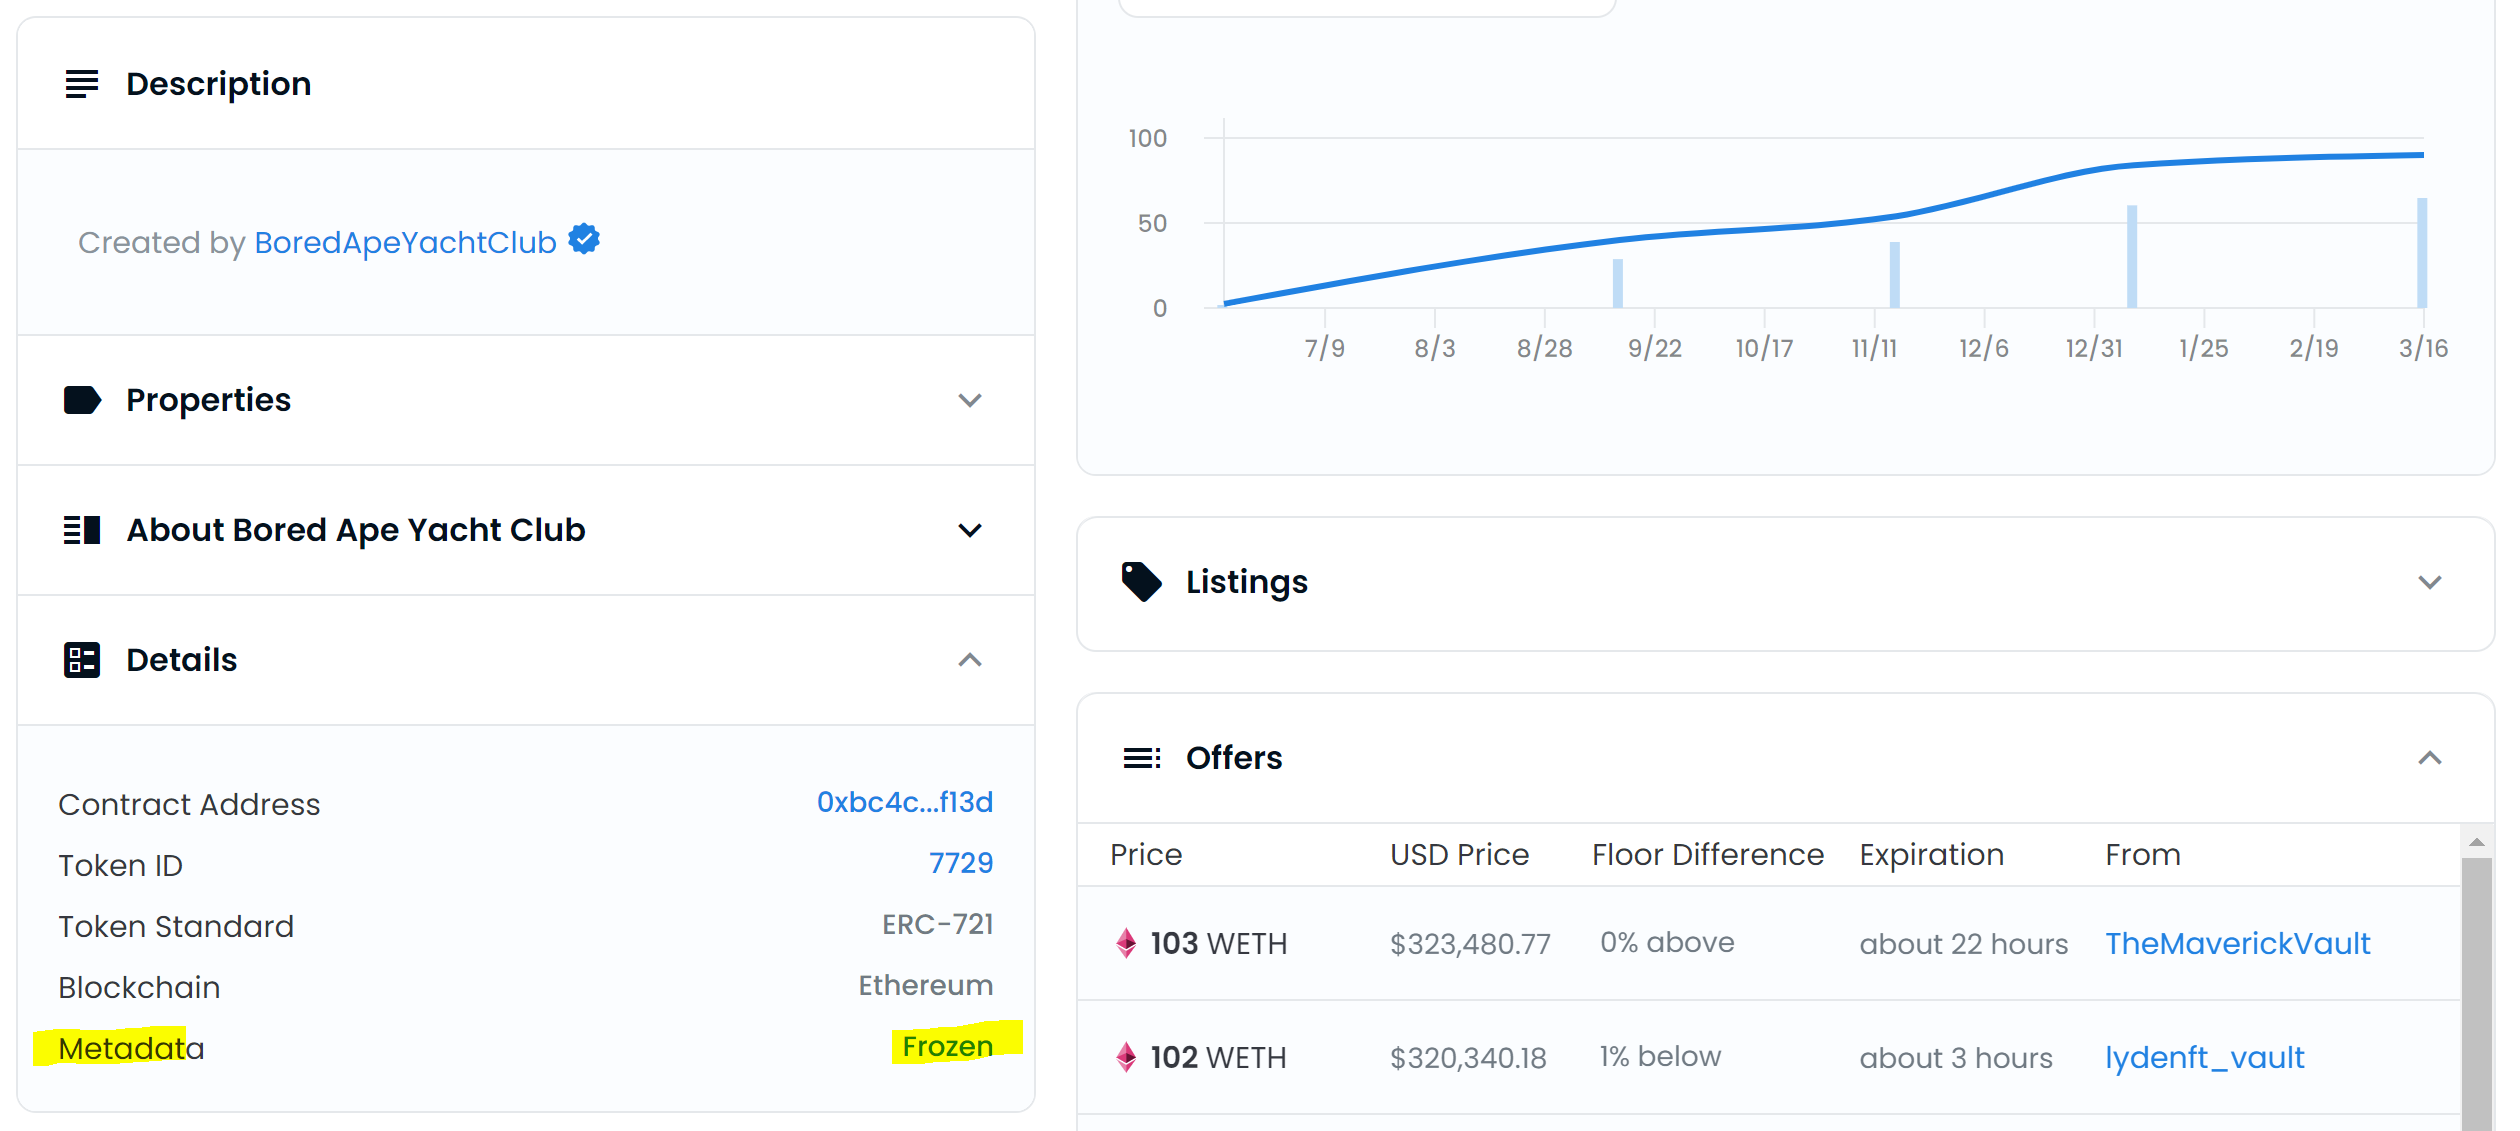The width and height of the screenshot is (2520, 1131).
Task: Open TheMaverickVault profile link
Action: point(2237,943)
